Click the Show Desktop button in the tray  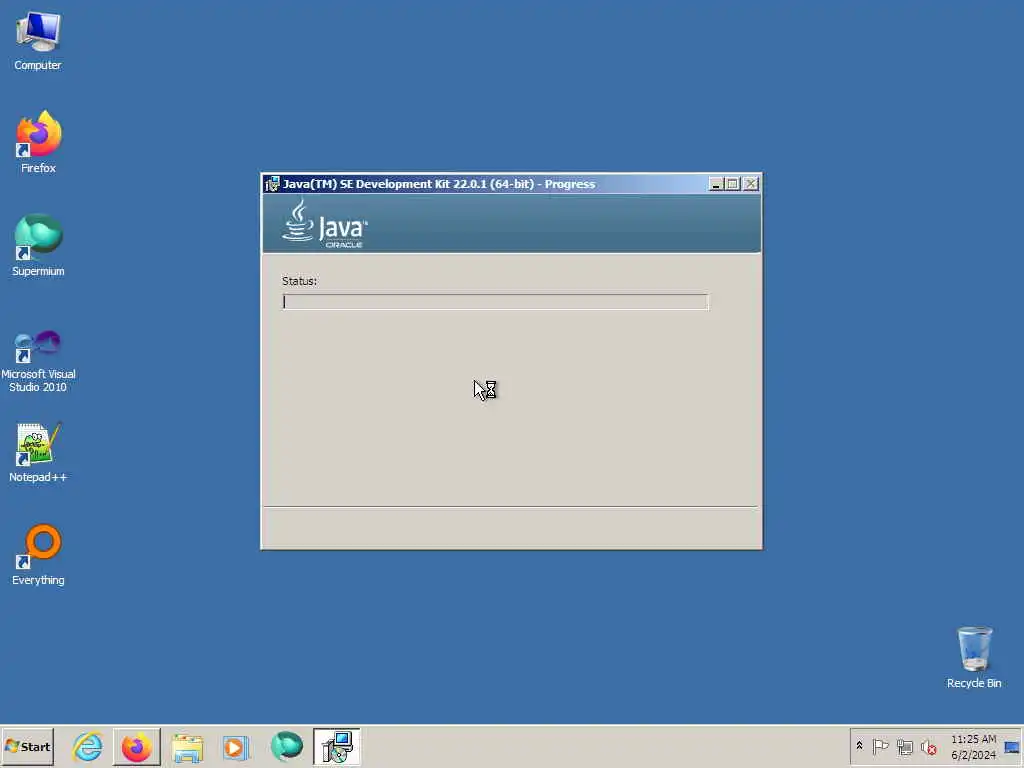pos(1012,746)
